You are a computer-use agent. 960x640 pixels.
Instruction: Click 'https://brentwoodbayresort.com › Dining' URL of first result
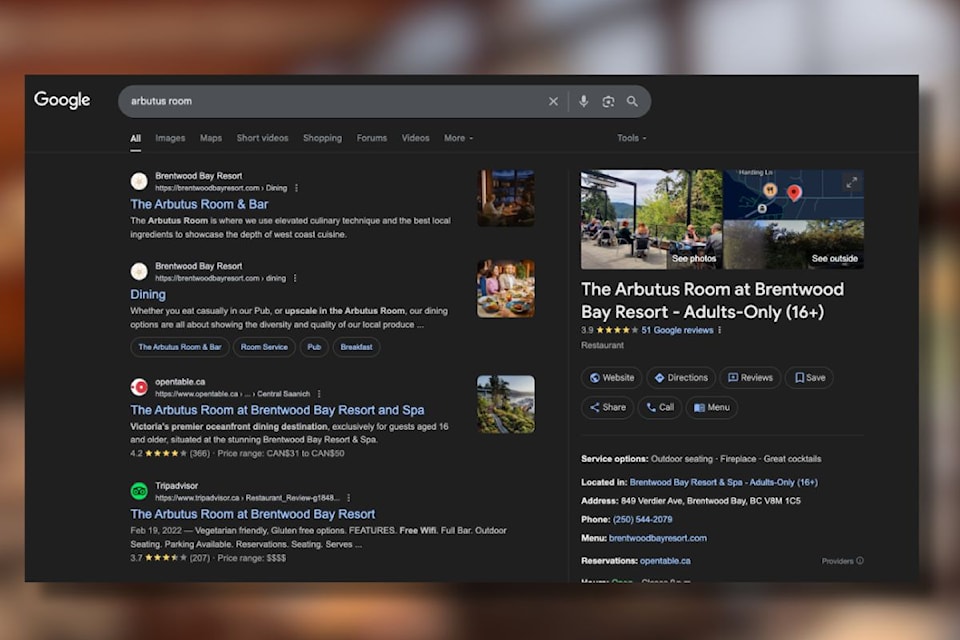221,188
